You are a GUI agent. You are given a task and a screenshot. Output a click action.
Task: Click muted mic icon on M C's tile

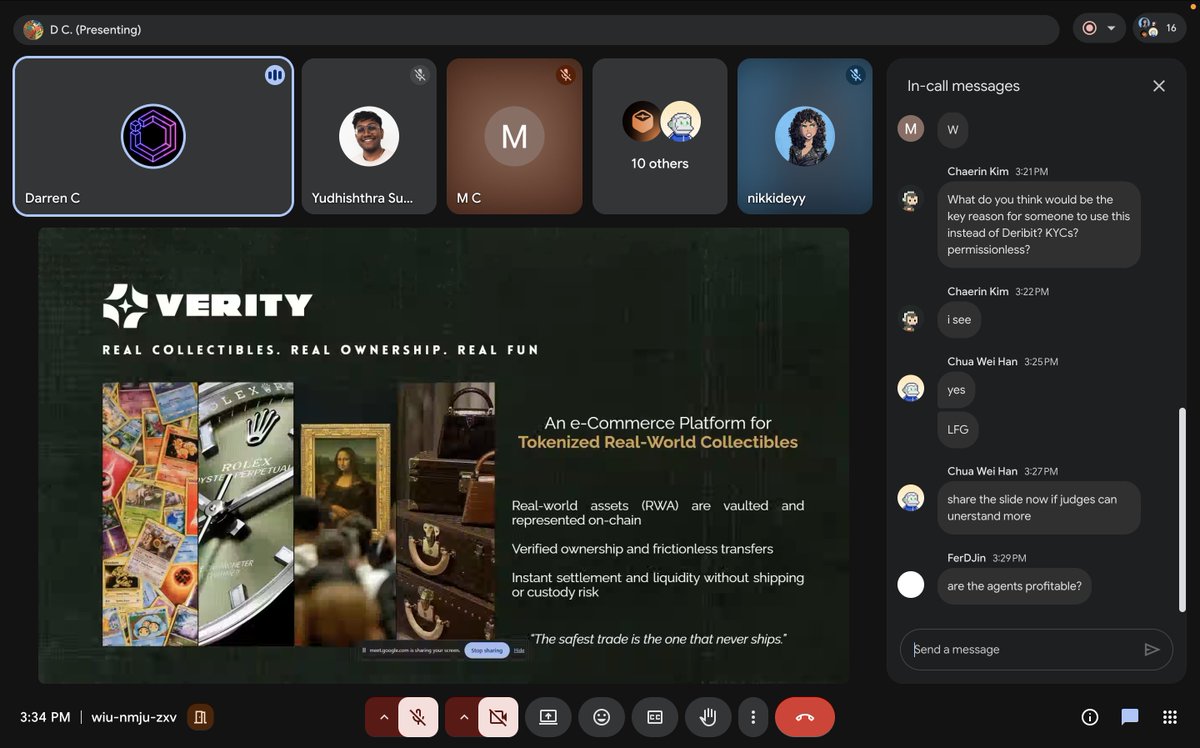coord(566,75)
